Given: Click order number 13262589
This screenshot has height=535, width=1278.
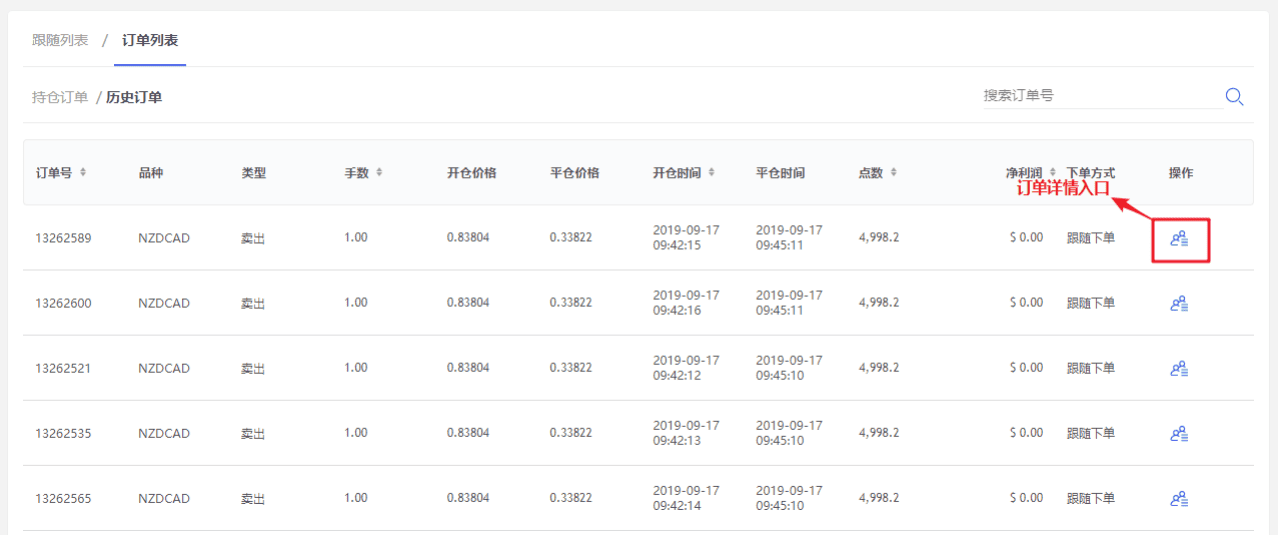Looking at the screenshot, I should (63, 238).
